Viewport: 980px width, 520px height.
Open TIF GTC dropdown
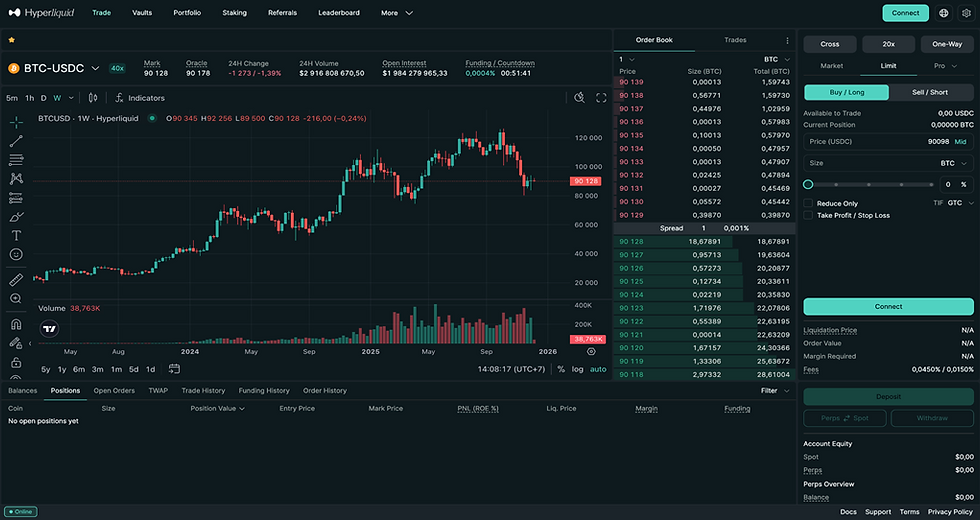click(959, 203)
